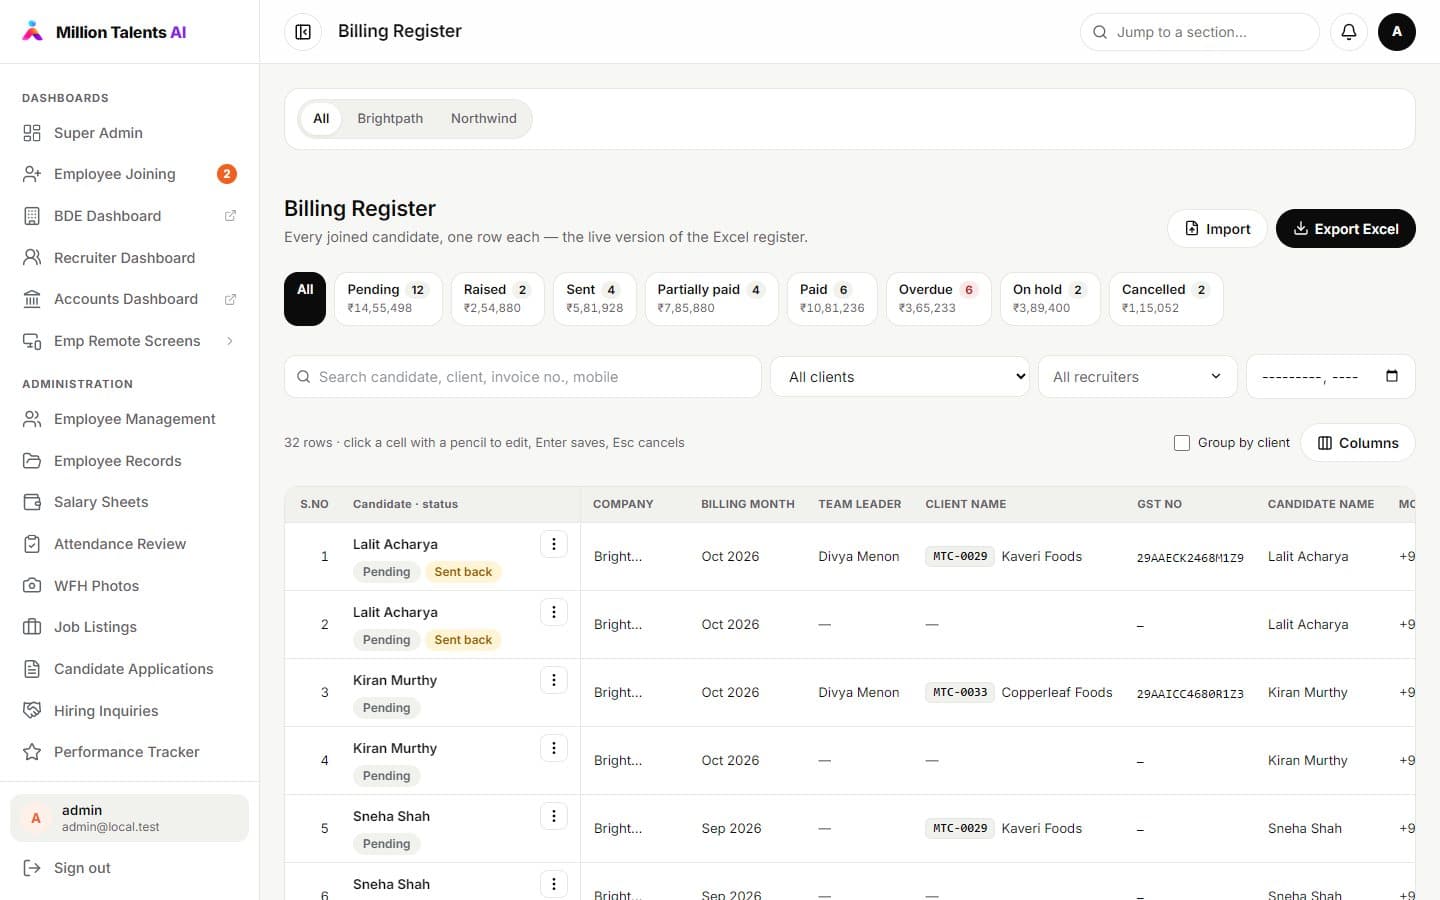This screenshot has width=1440, height=900.
Task: Click the GST NO column header
Action: (1159, 504)
